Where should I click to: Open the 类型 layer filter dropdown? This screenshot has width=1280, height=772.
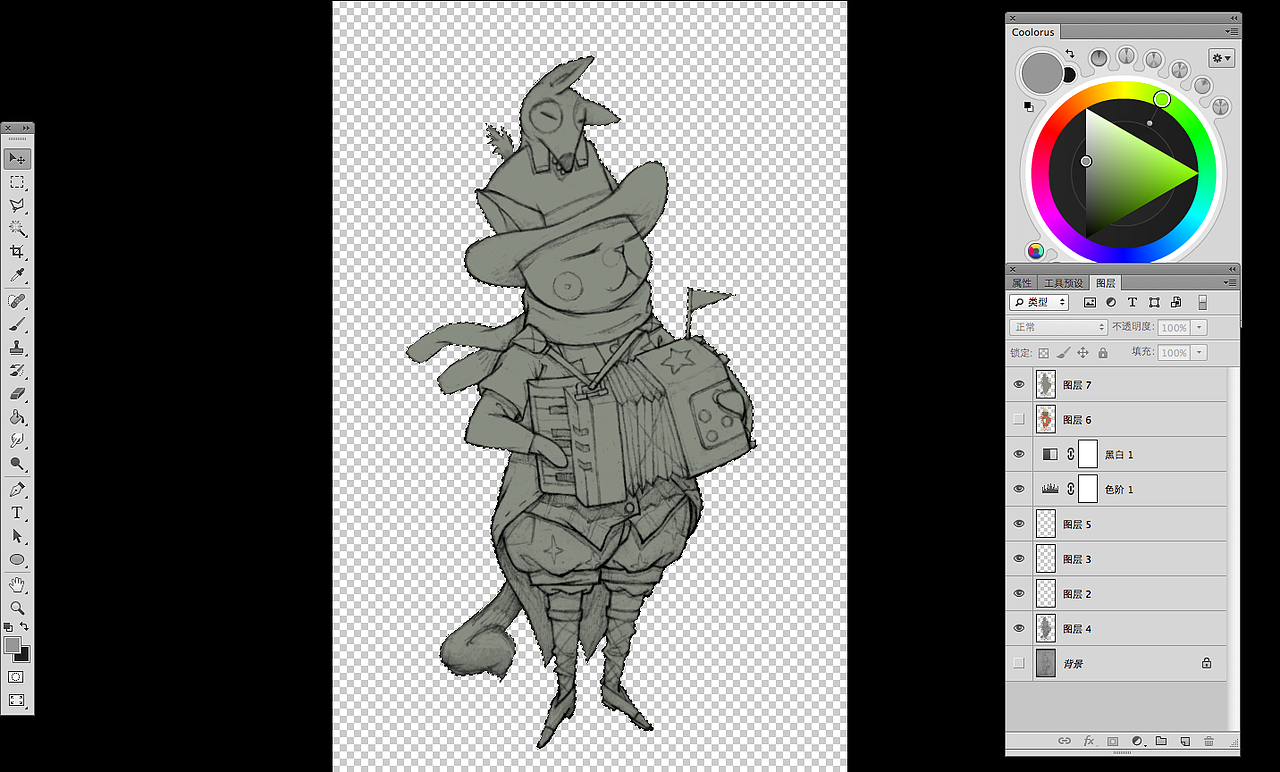click(1039, 302)
